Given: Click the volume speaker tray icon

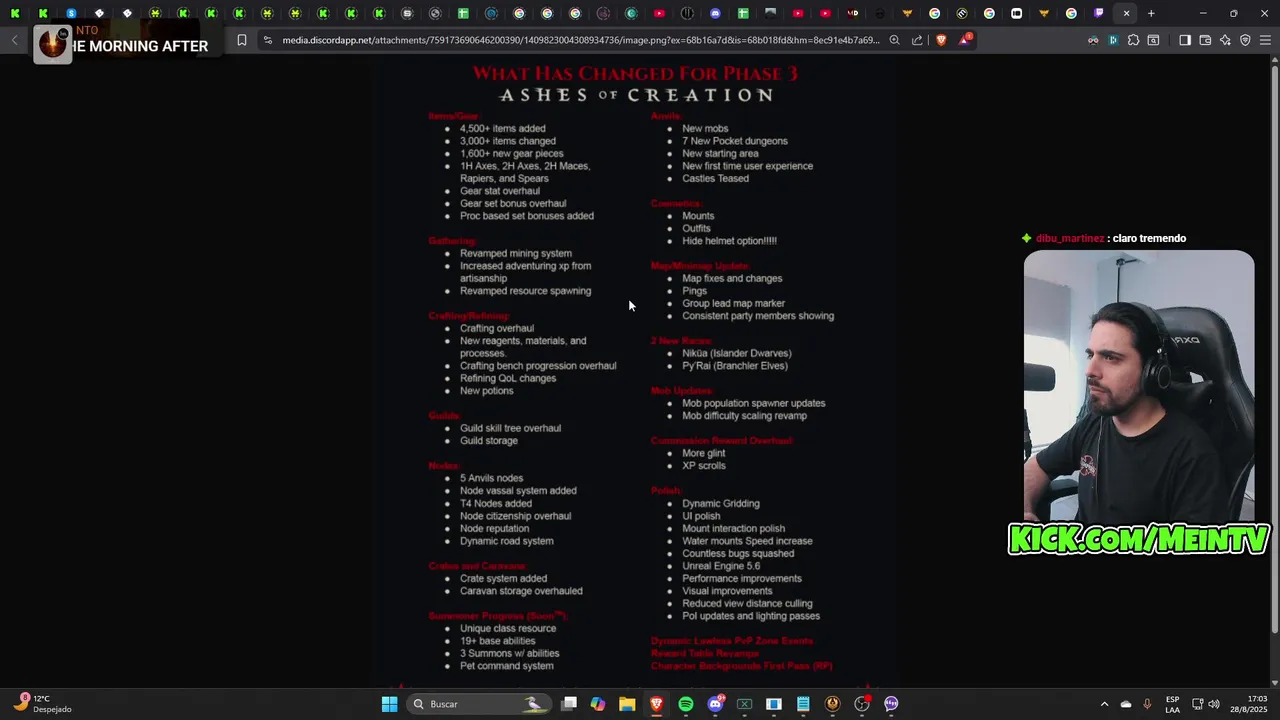Looking at the screenshot, I should coord(1214,704).
